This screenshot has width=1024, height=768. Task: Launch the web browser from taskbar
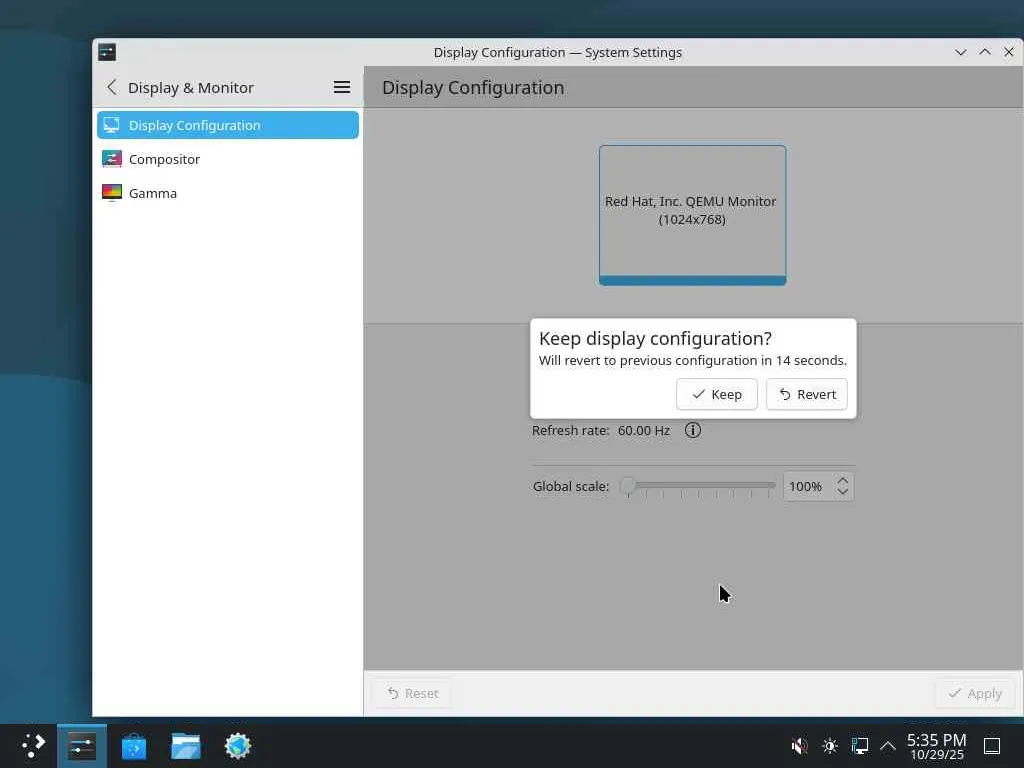point(238,746)
